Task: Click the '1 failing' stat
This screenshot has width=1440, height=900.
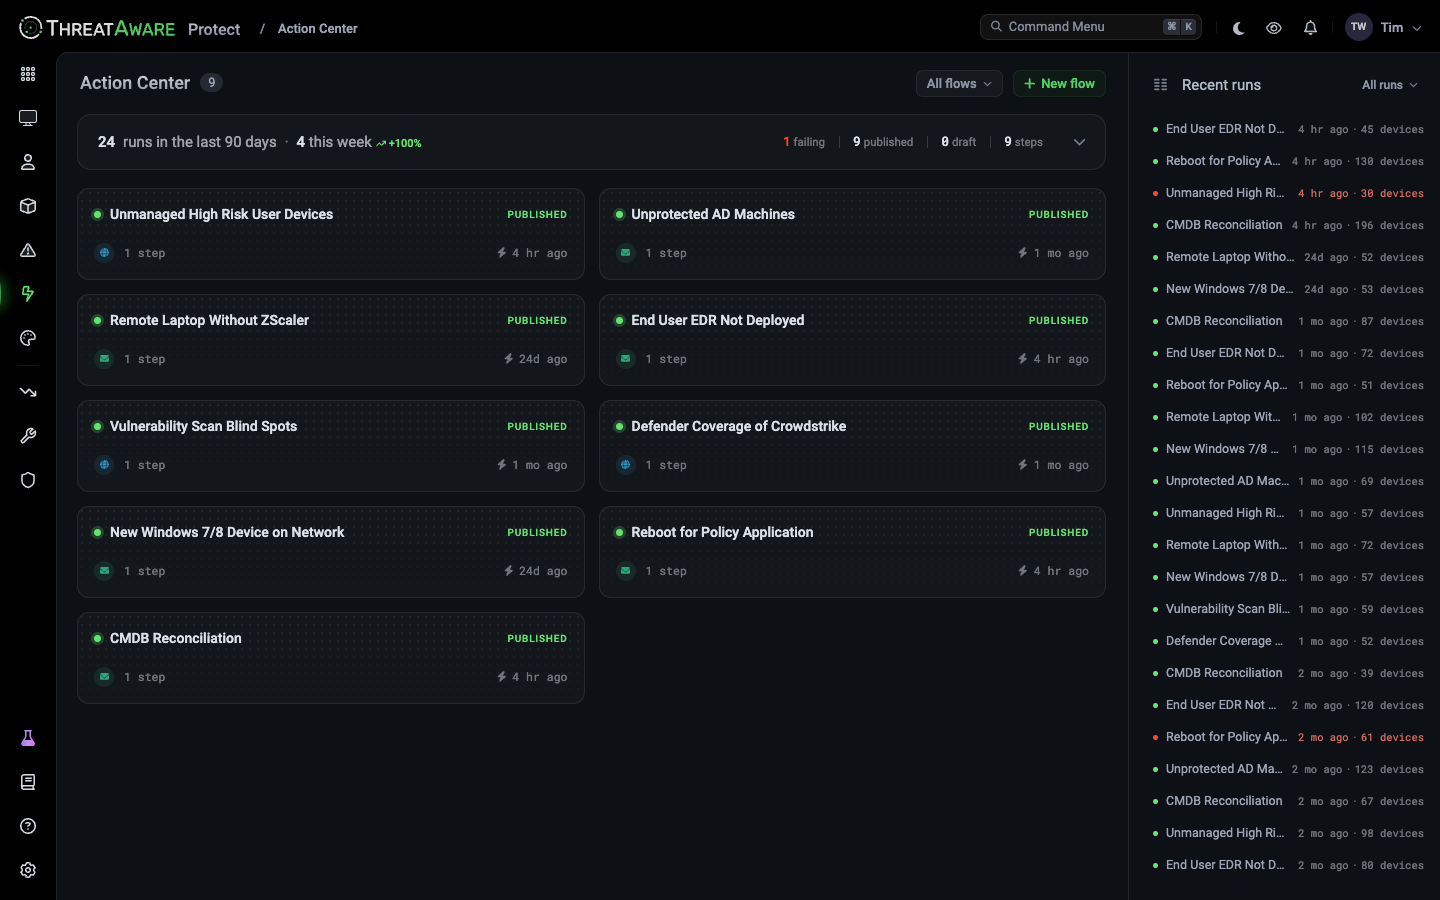Action: 804,142
